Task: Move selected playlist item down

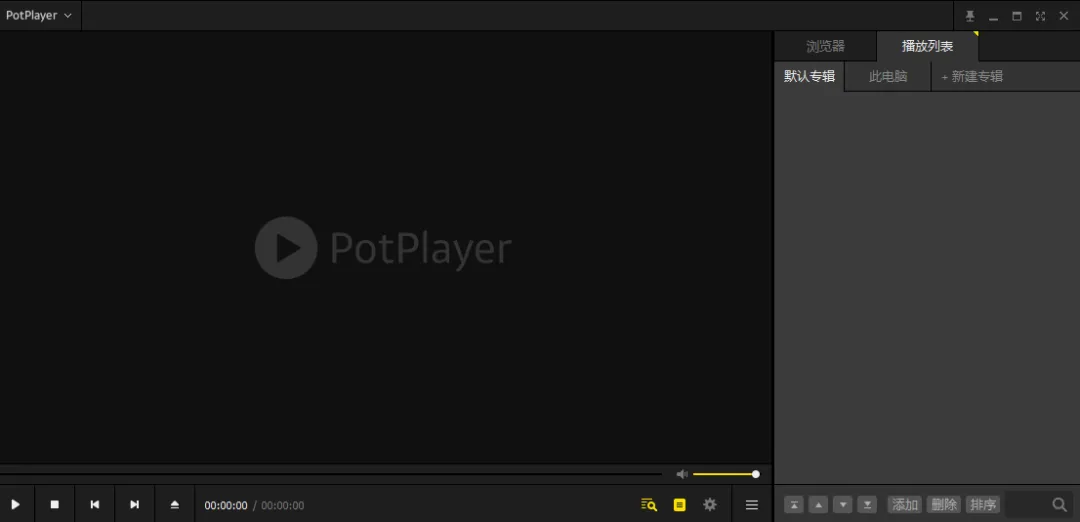Action: tap(843, 505)
